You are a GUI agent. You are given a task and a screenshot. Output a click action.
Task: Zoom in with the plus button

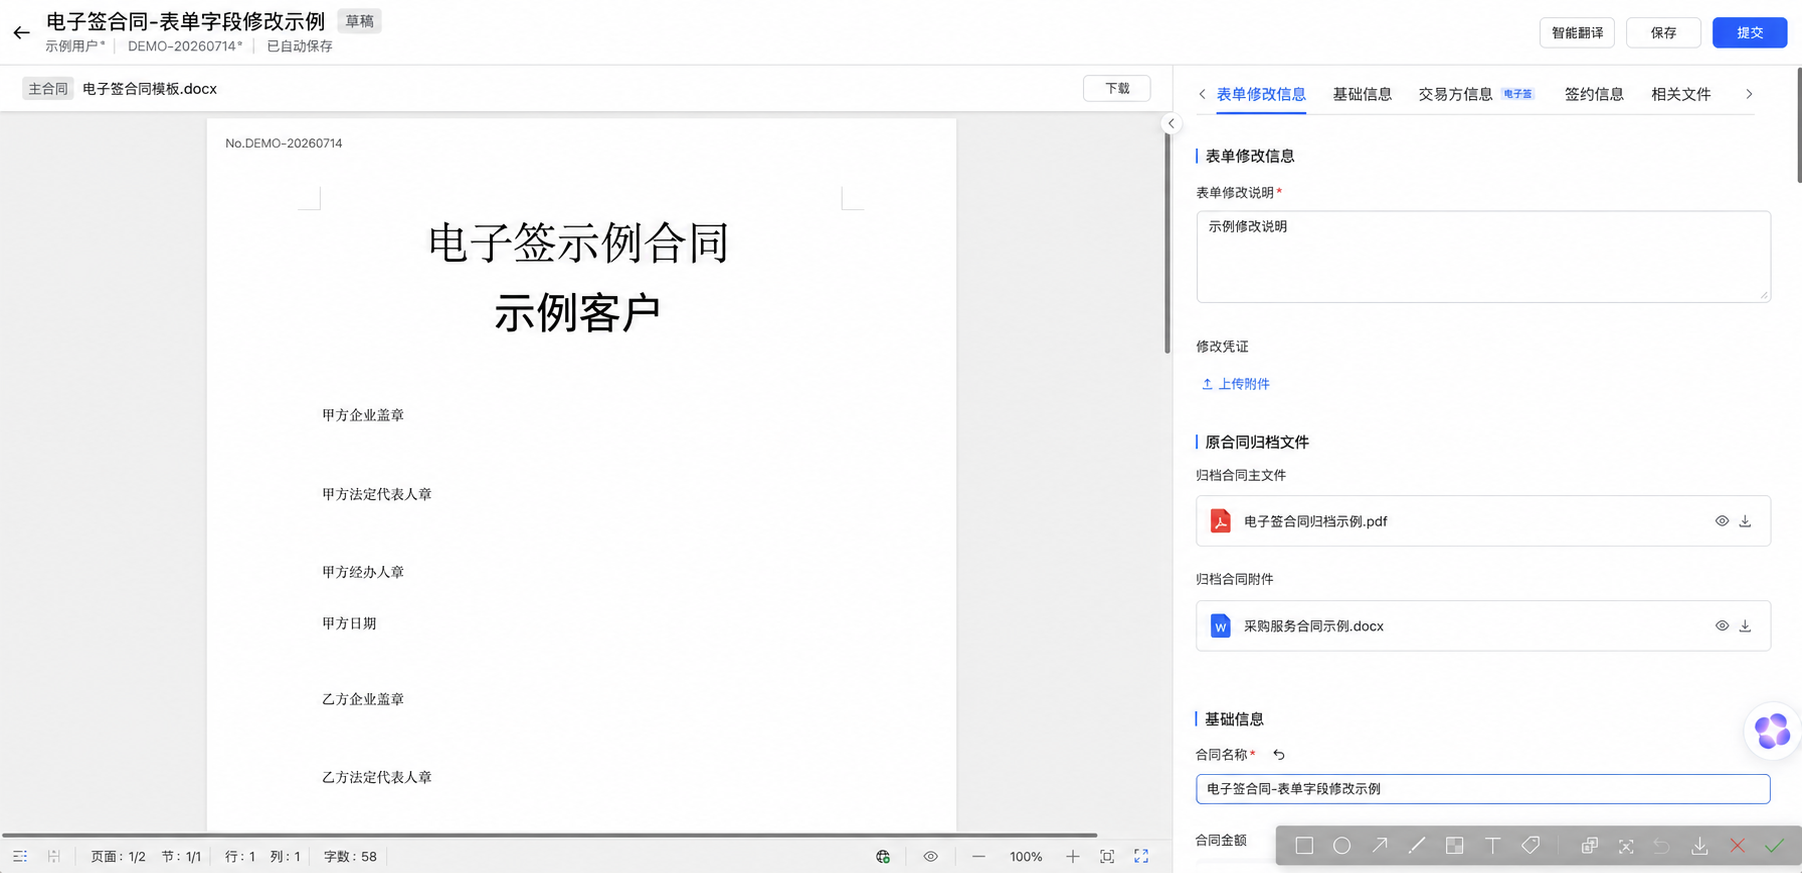[x=1072, y=857]
